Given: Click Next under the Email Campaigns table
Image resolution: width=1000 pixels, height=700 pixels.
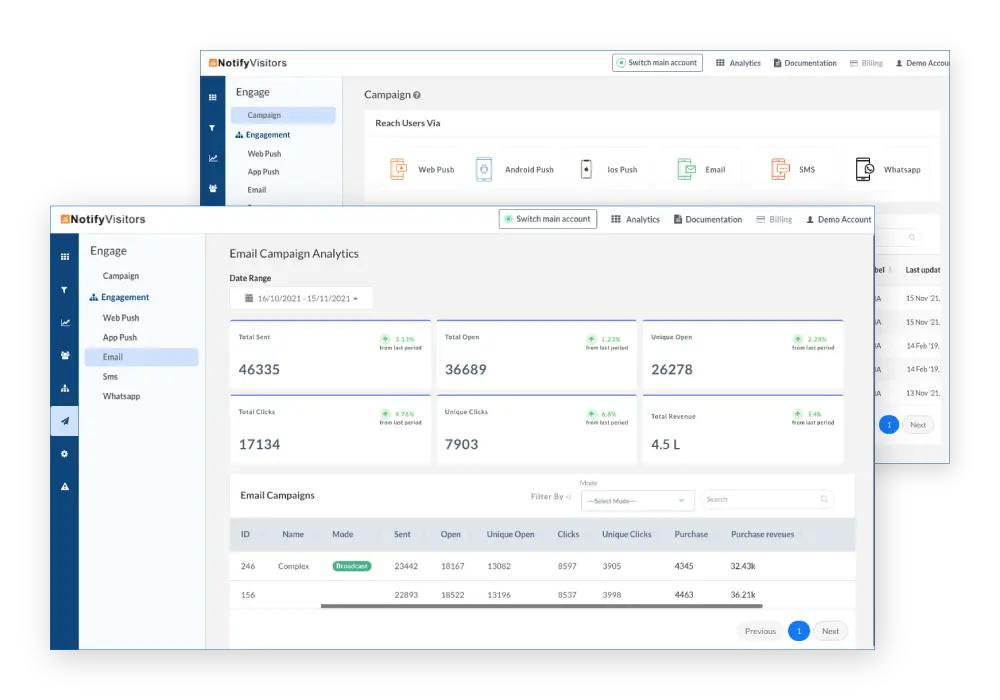Looking at the screenshot, I should 830,631.
